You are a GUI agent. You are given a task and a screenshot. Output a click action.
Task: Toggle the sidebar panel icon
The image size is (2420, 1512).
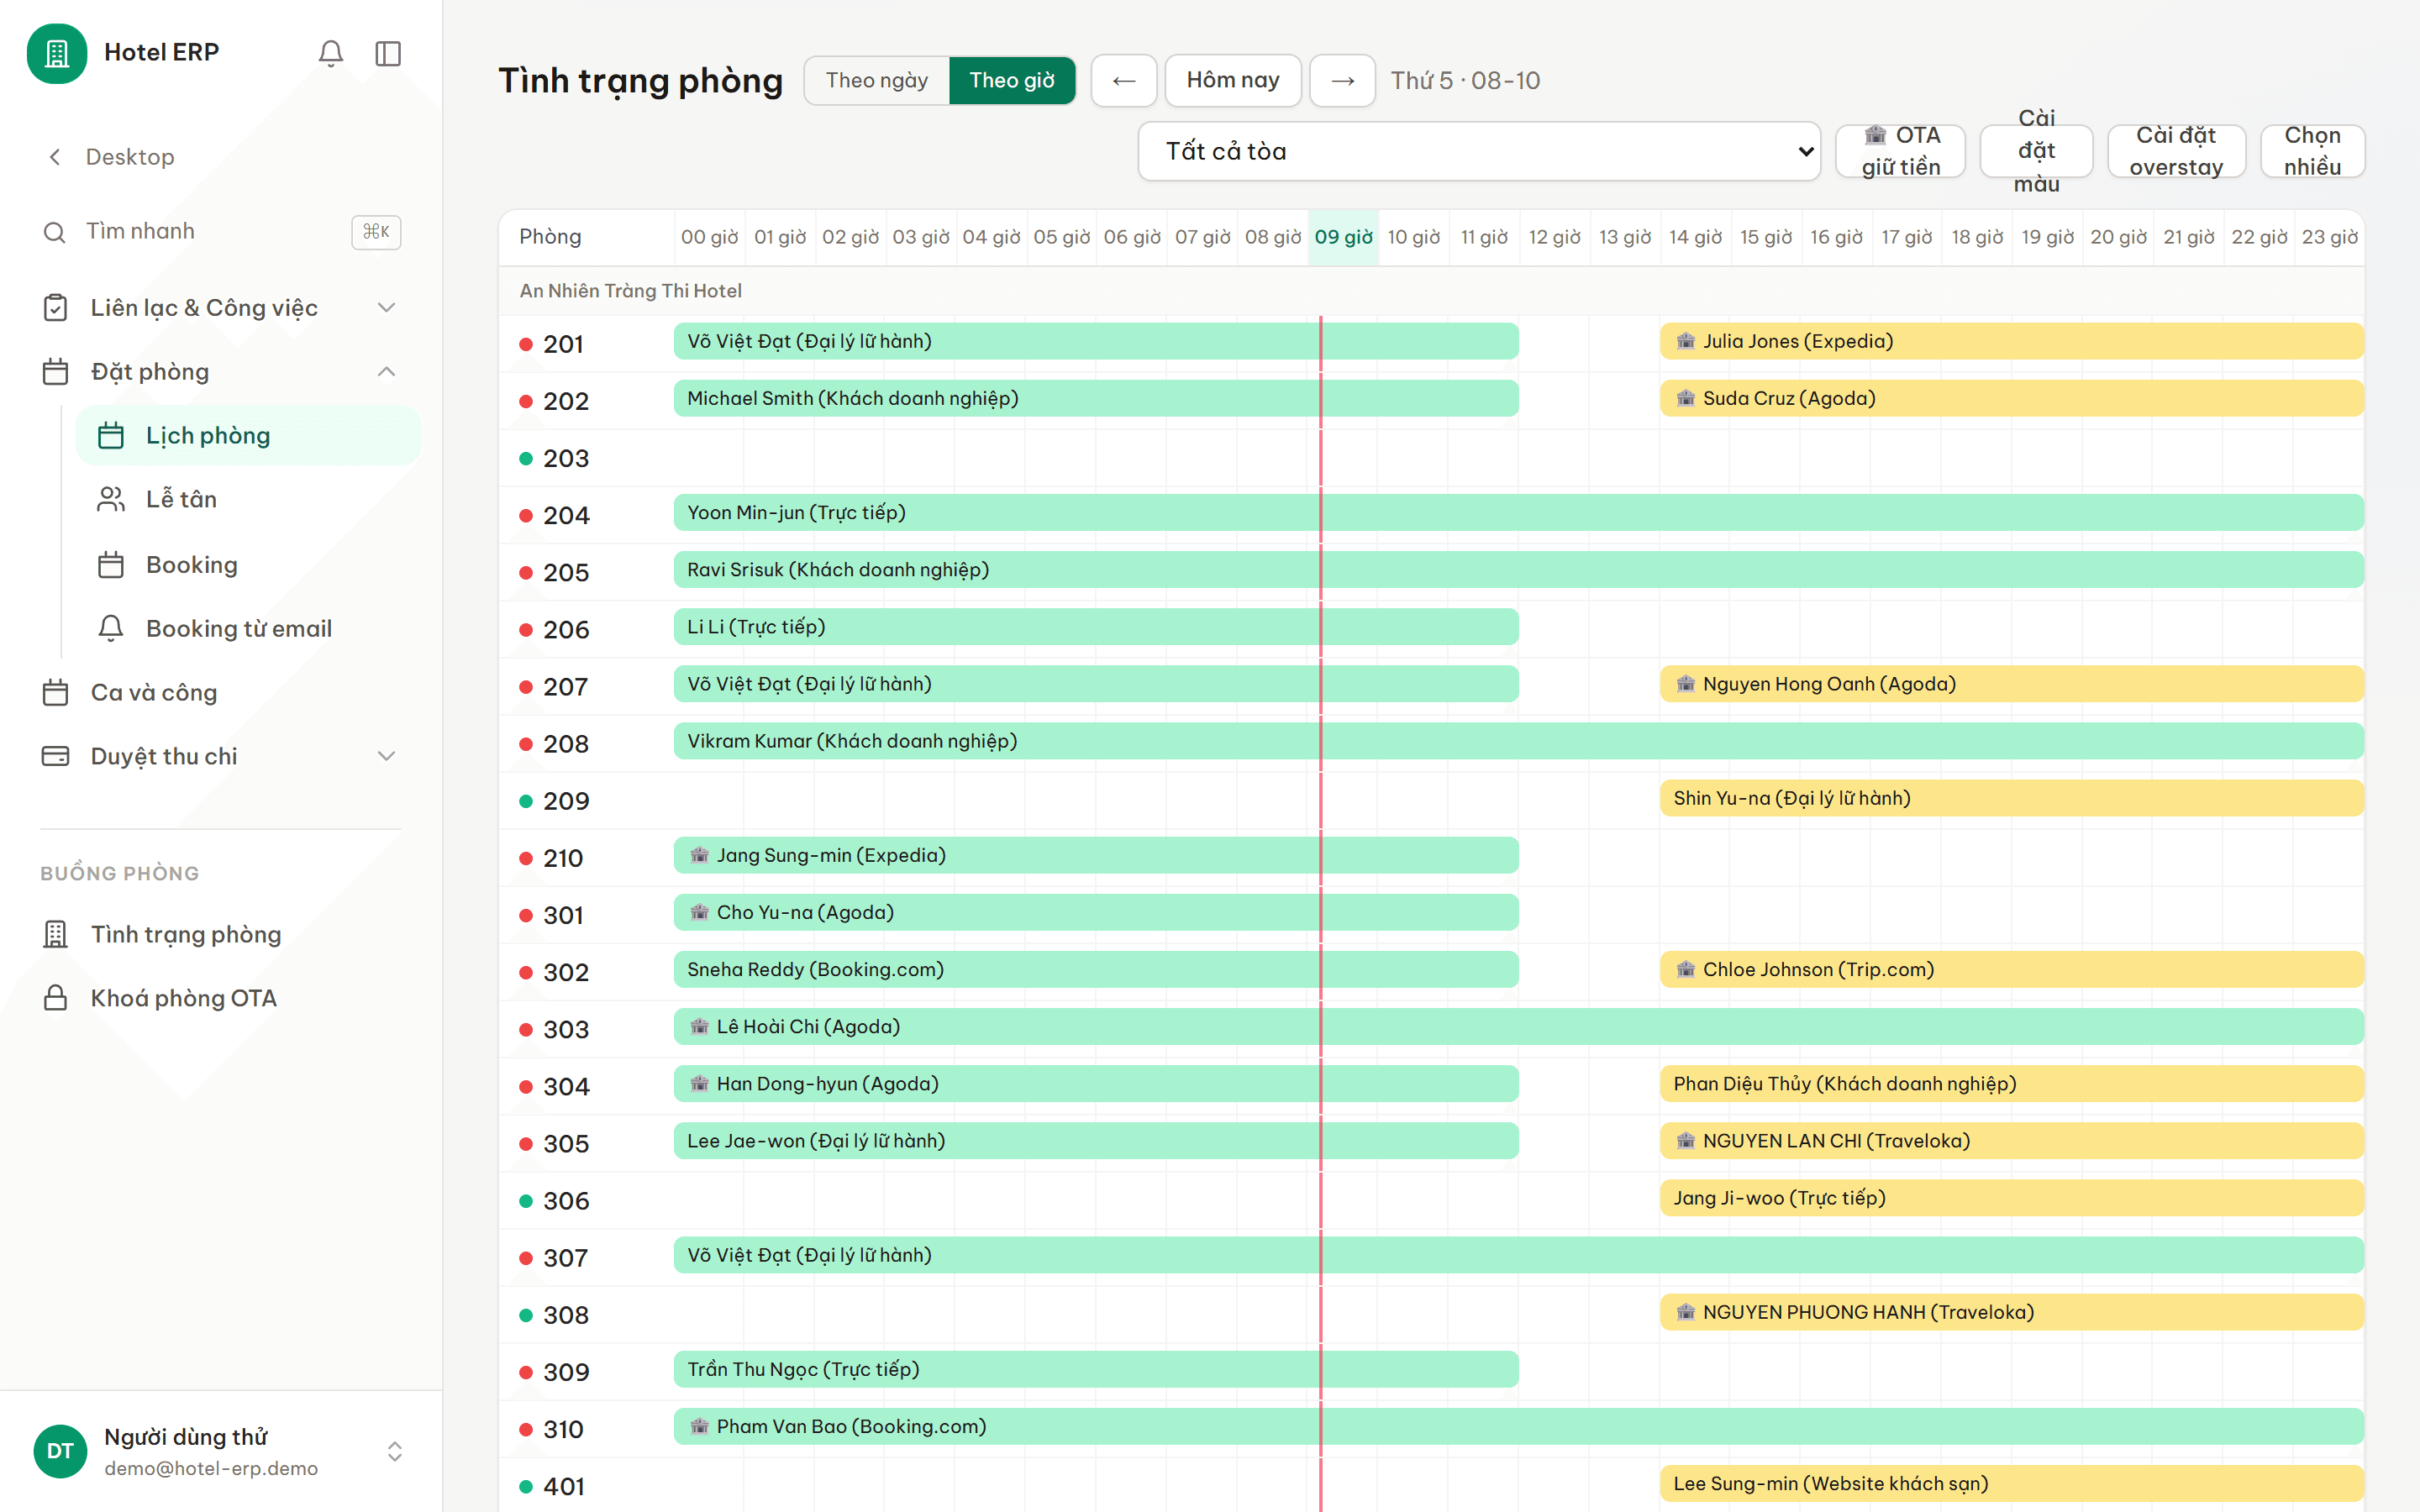388,53
